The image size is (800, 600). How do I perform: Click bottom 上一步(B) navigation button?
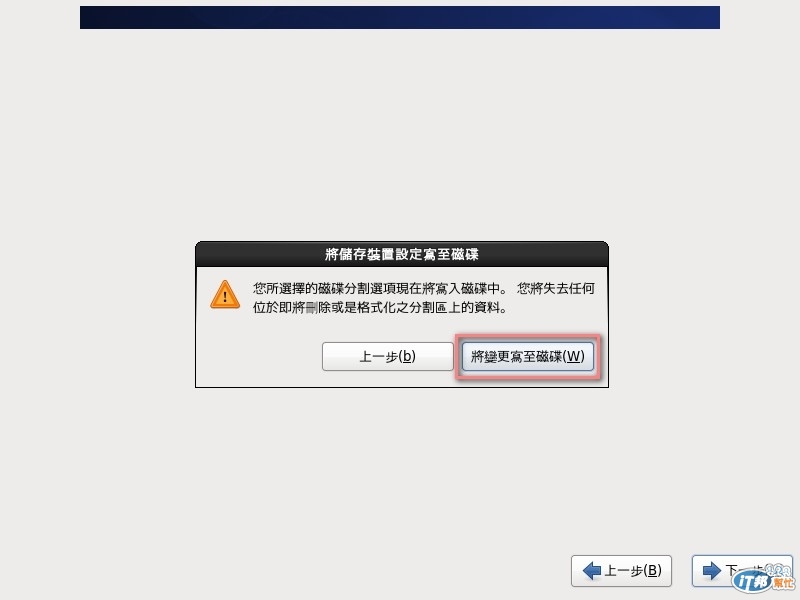coord(621,570)
